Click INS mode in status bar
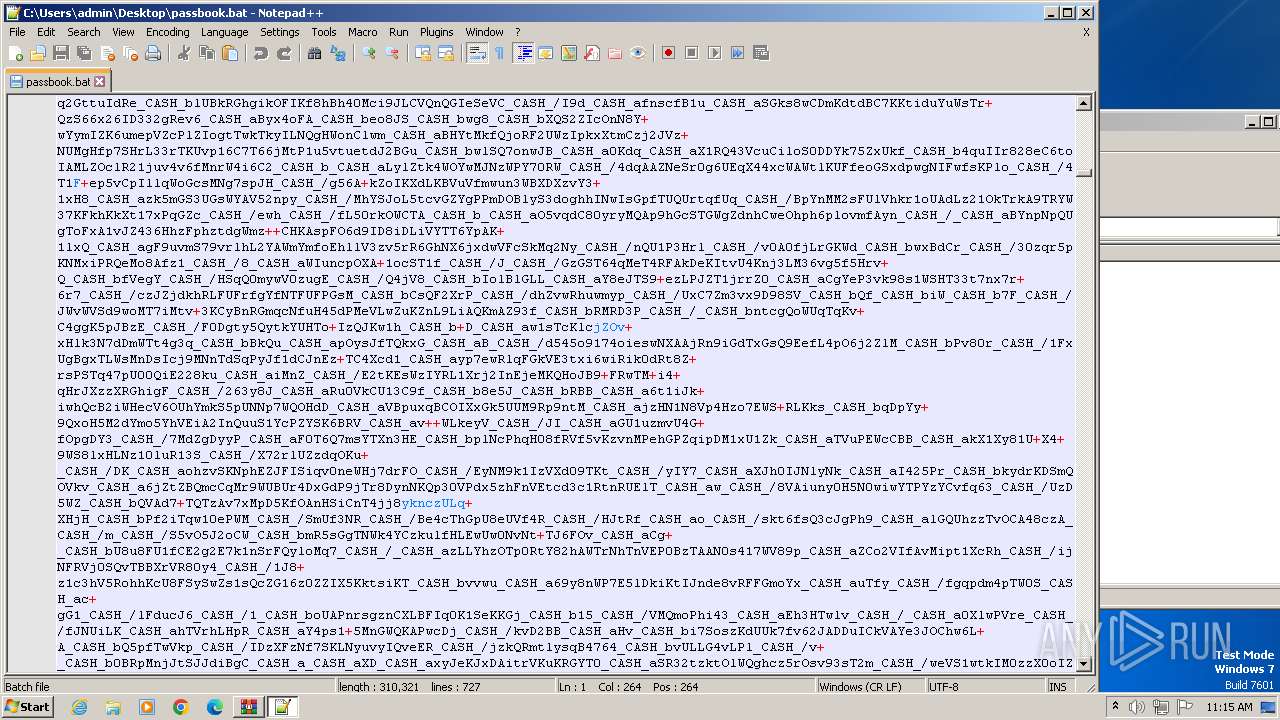Image resolution: width=1280 pixels, height=720 pixels. (1057, 687)
